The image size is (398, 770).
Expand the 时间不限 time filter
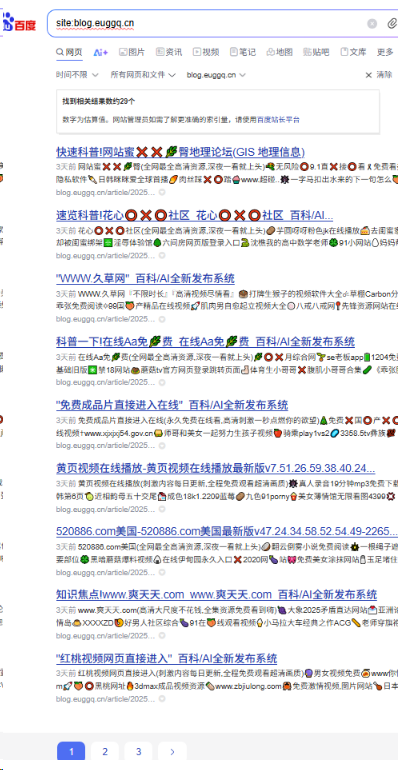[77, 75]
